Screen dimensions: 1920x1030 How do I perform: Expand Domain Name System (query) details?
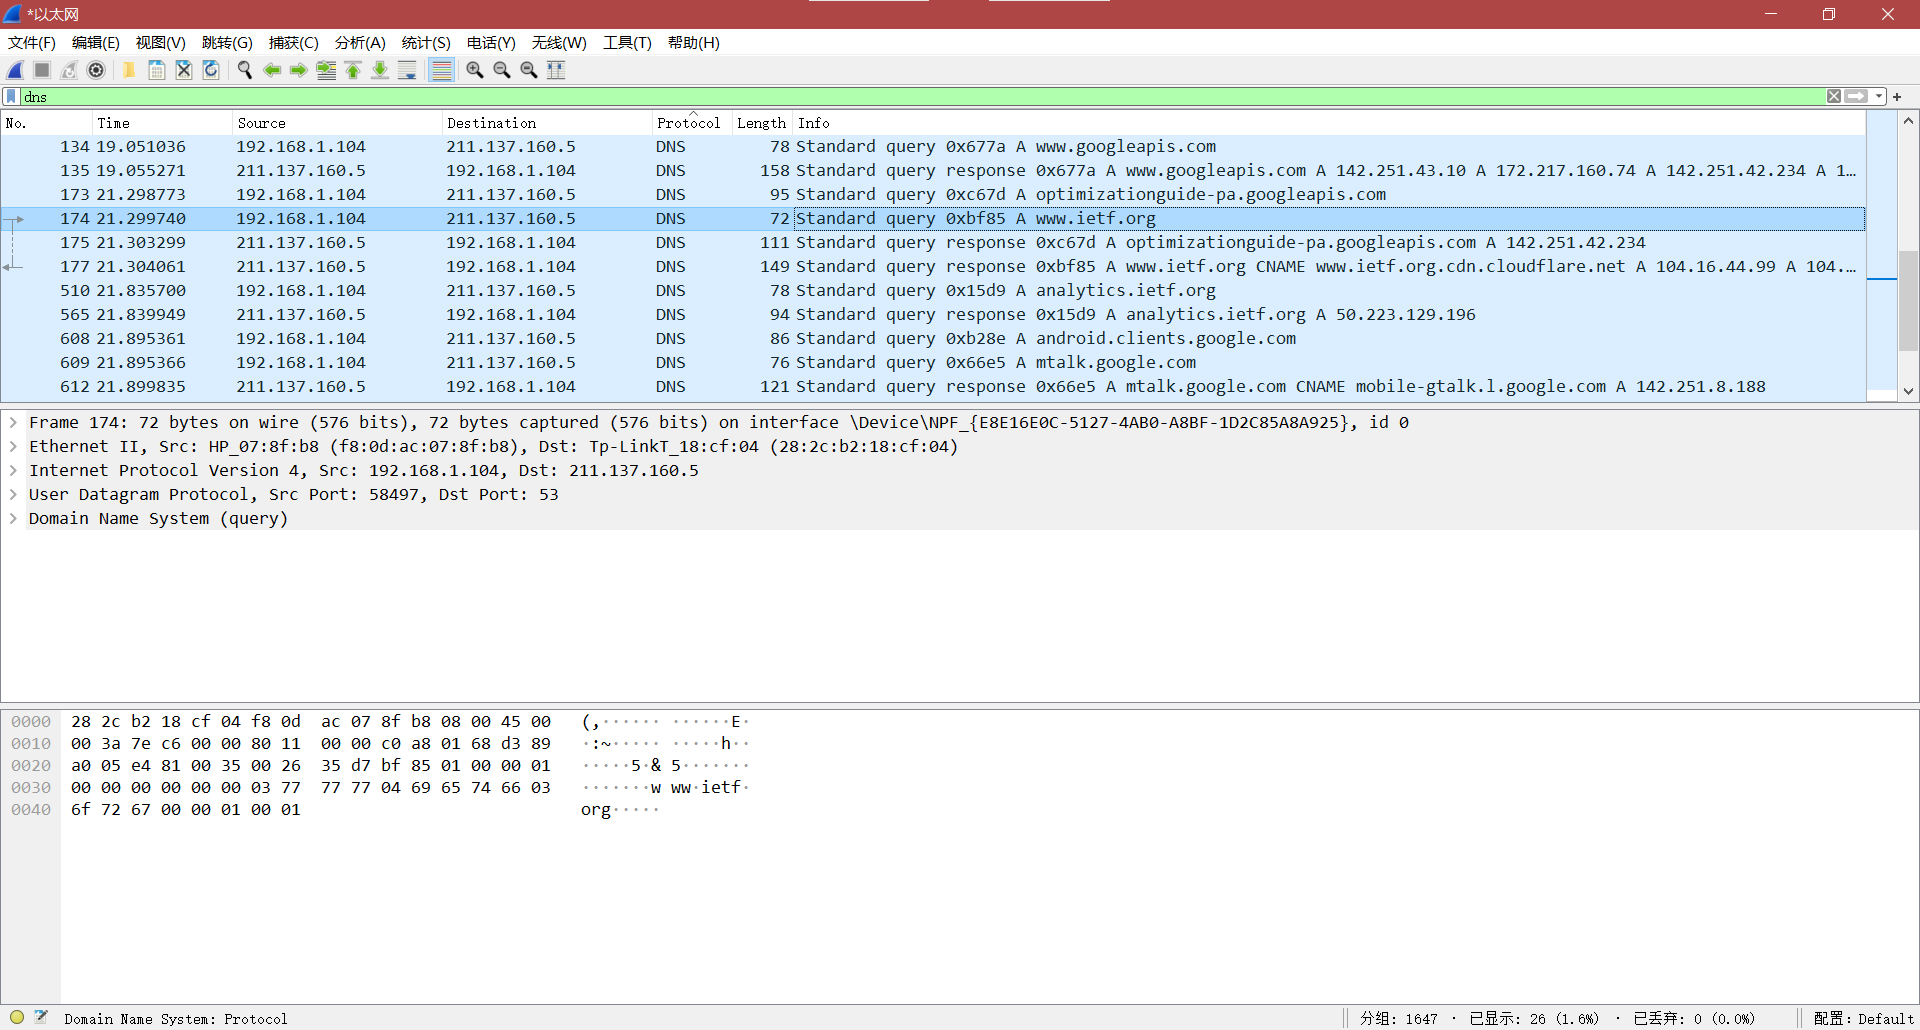[14, 519]
